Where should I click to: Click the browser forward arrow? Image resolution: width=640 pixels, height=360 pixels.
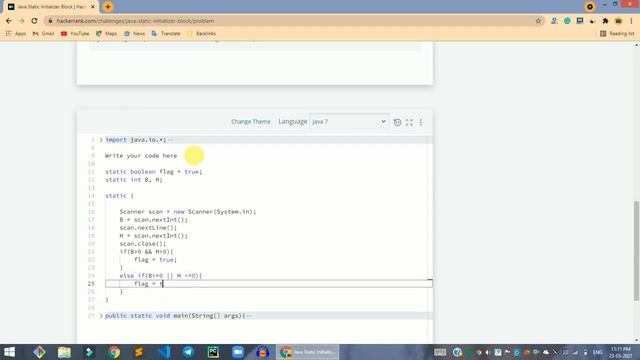click(x=22, y=21)
